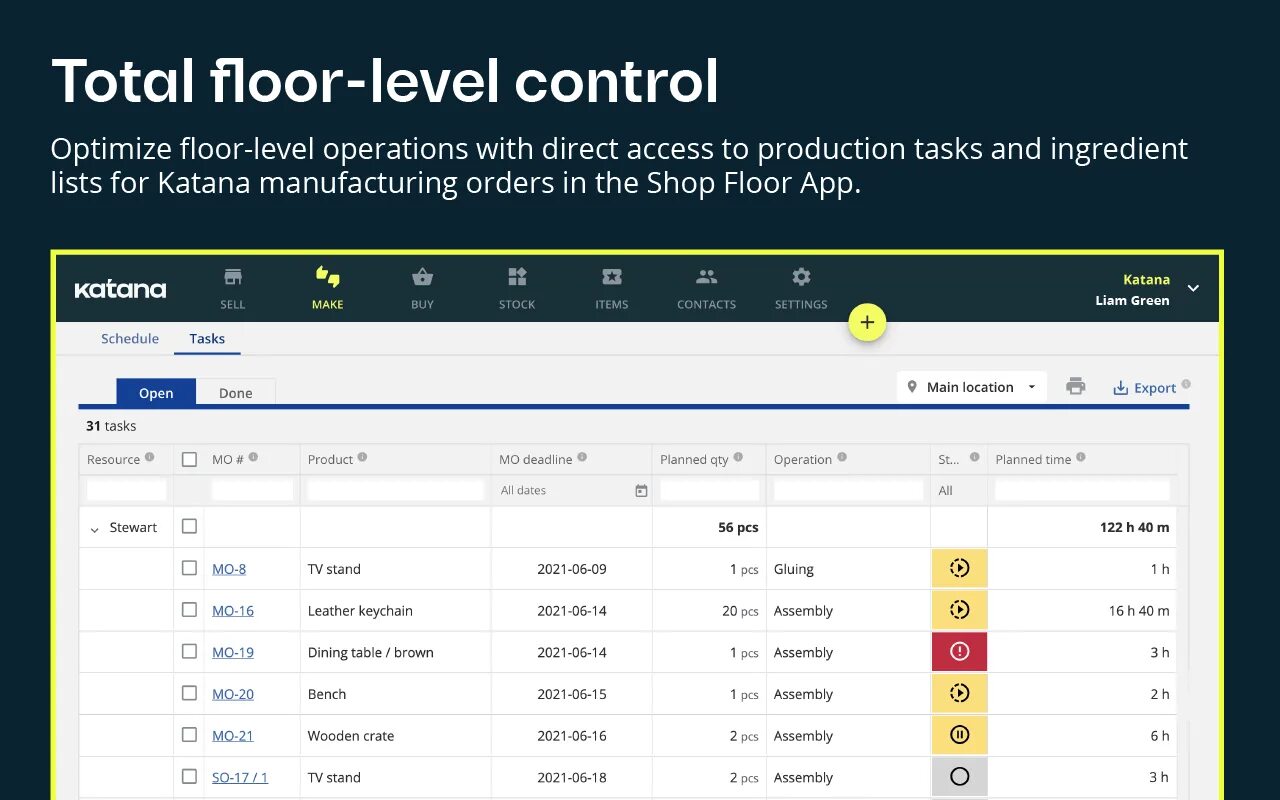Switch to the Schedule tab
This screenshot has height=800, width=1280.
pos(129,338)
